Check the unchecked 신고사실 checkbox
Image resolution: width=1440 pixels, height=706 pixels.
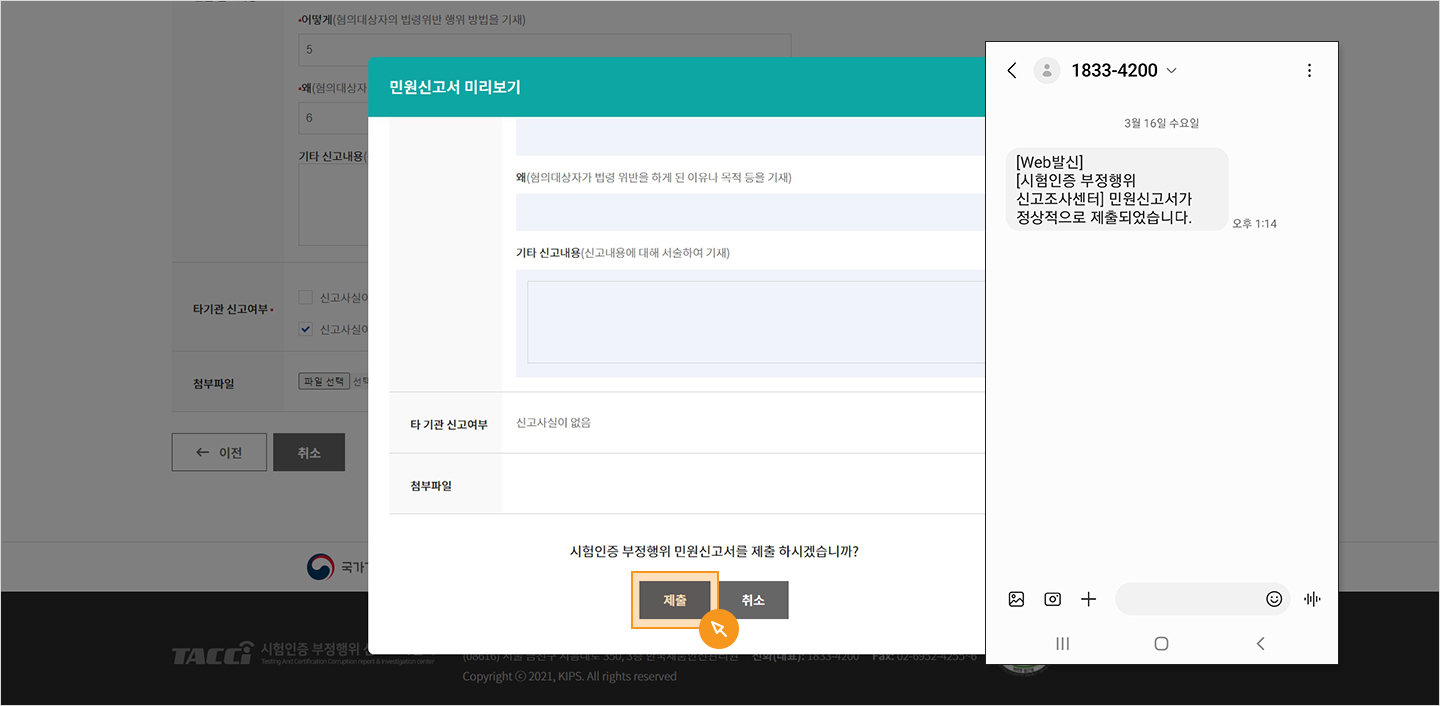[x=305, y=297]
